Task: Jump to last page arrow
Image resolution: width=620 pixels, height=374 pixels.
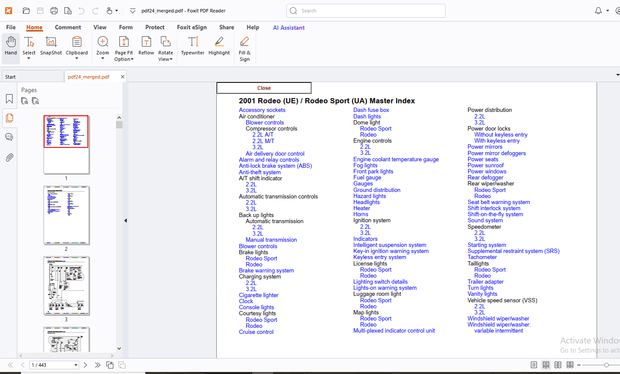Action: click(x=97, y=365)
